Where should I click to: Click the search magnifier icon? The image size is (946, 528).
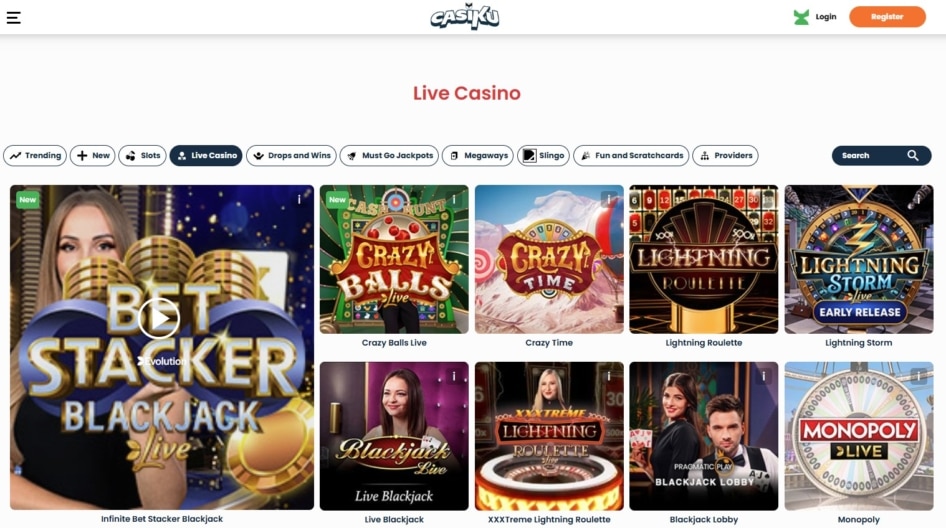(913, 156)
